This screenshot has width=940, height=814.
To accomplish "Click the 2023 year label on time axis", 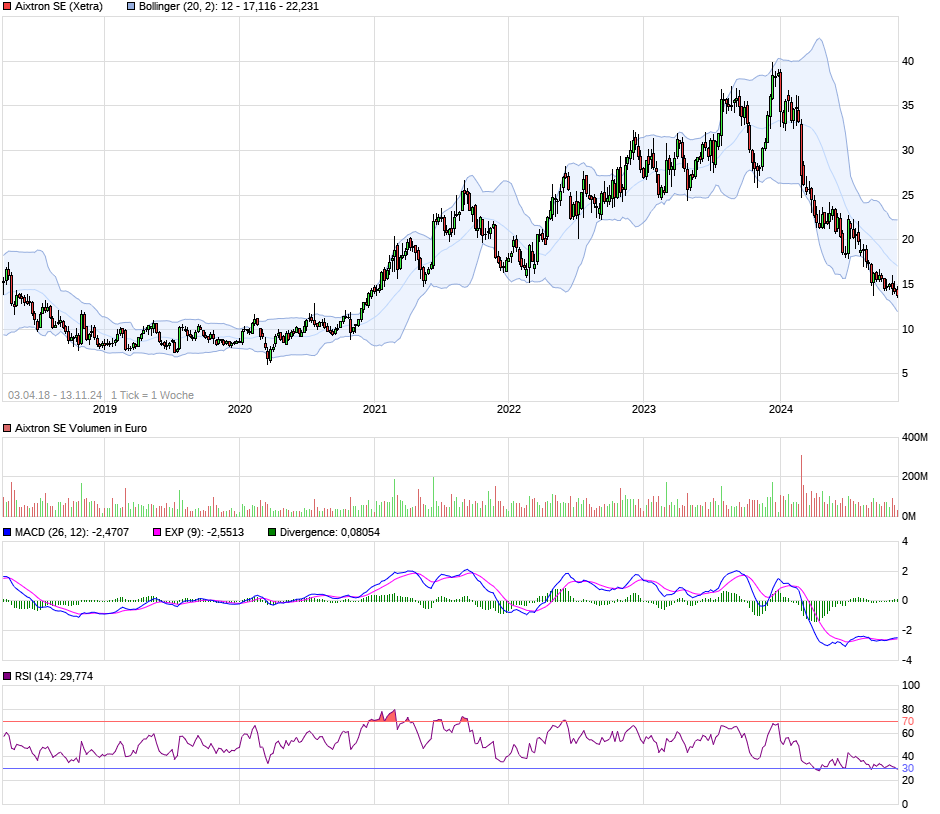I will (644, 409).
